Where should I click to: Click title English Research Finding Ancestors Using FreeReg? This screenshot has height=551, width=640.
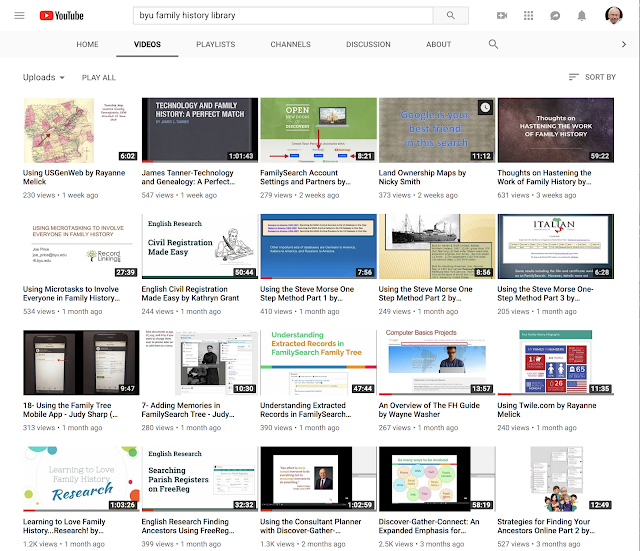tap(188, 526)
